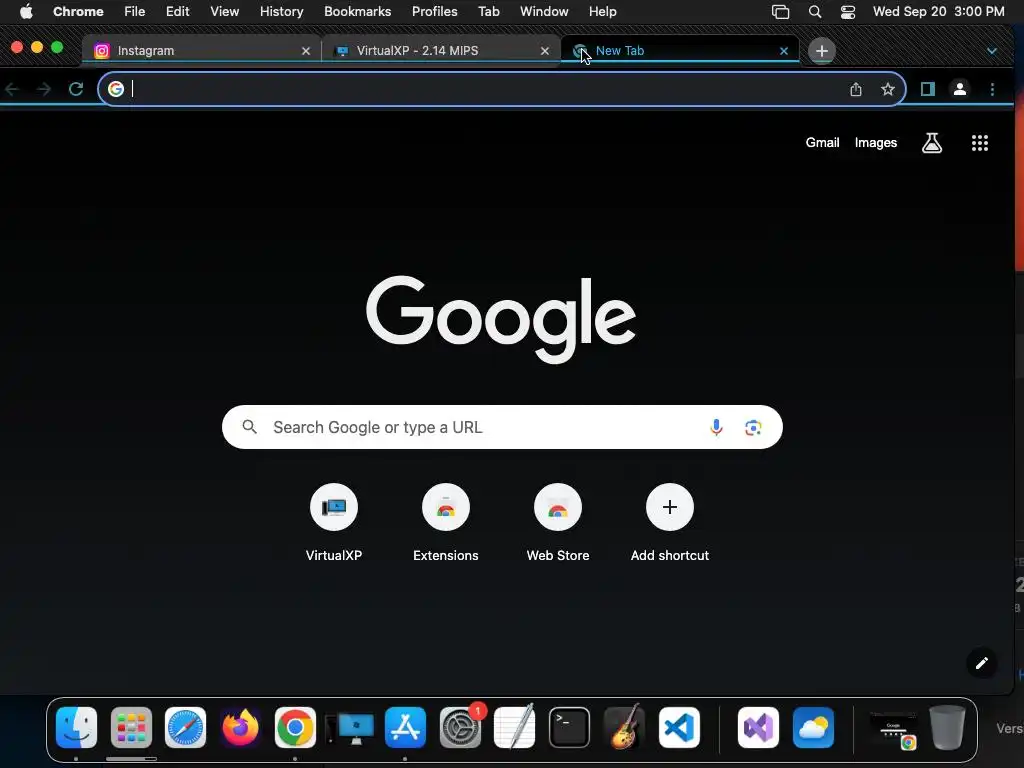Click the Google icon in address bar

(116, 89)
